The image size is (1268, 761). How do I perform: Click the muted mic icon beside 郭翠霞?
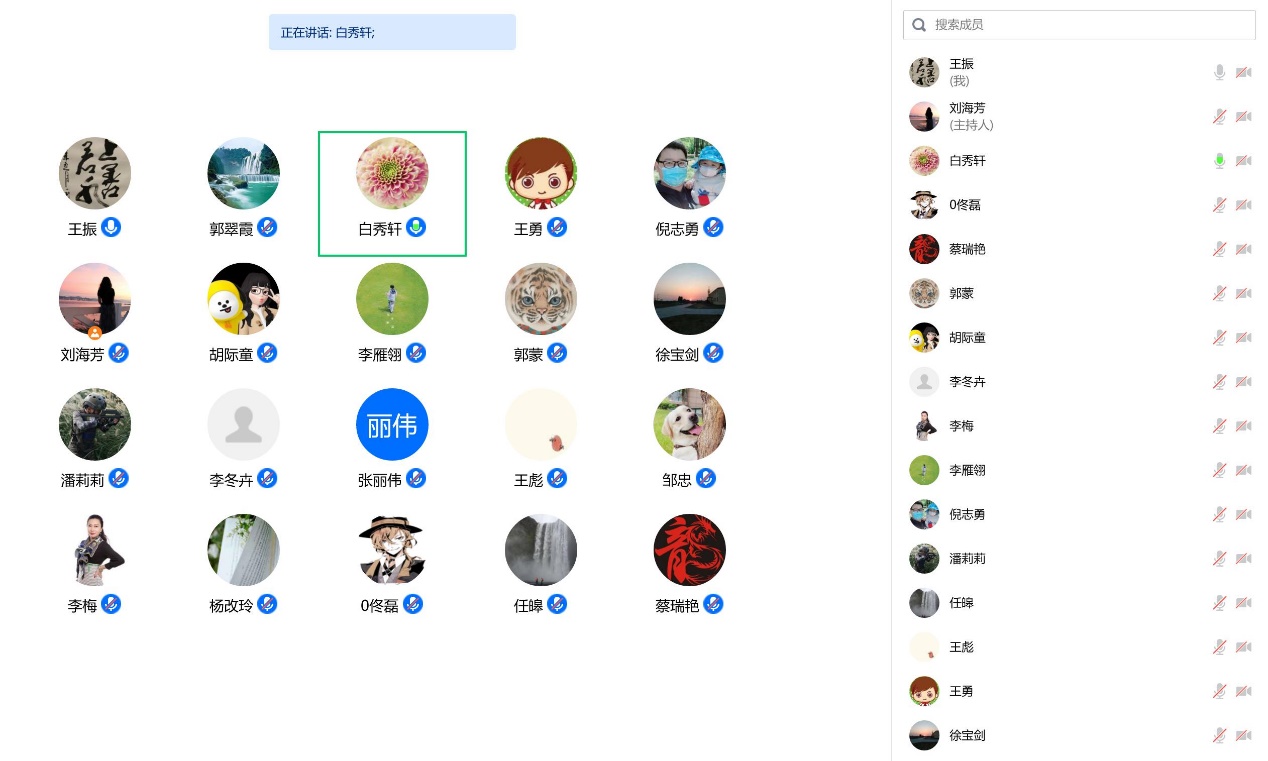coord(267,227)
